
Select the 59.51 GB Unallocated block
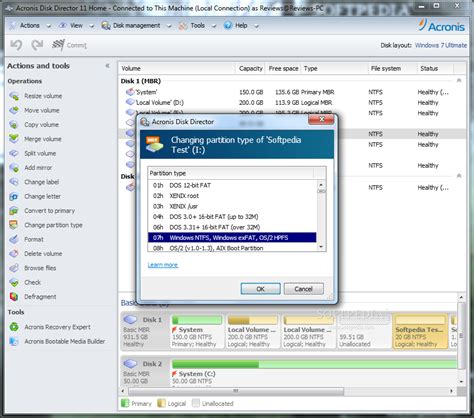[364, 331]
